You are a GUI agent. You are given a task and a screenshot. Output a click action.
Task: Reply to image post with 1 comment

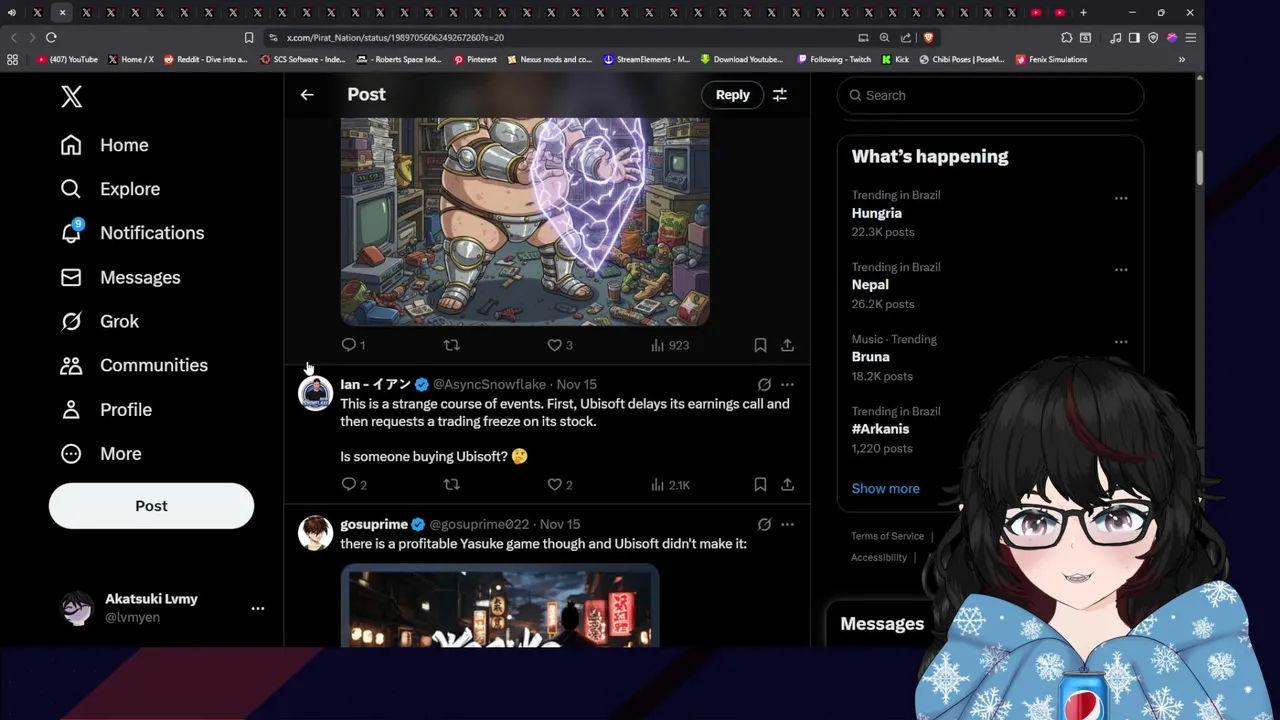(353, 345)
